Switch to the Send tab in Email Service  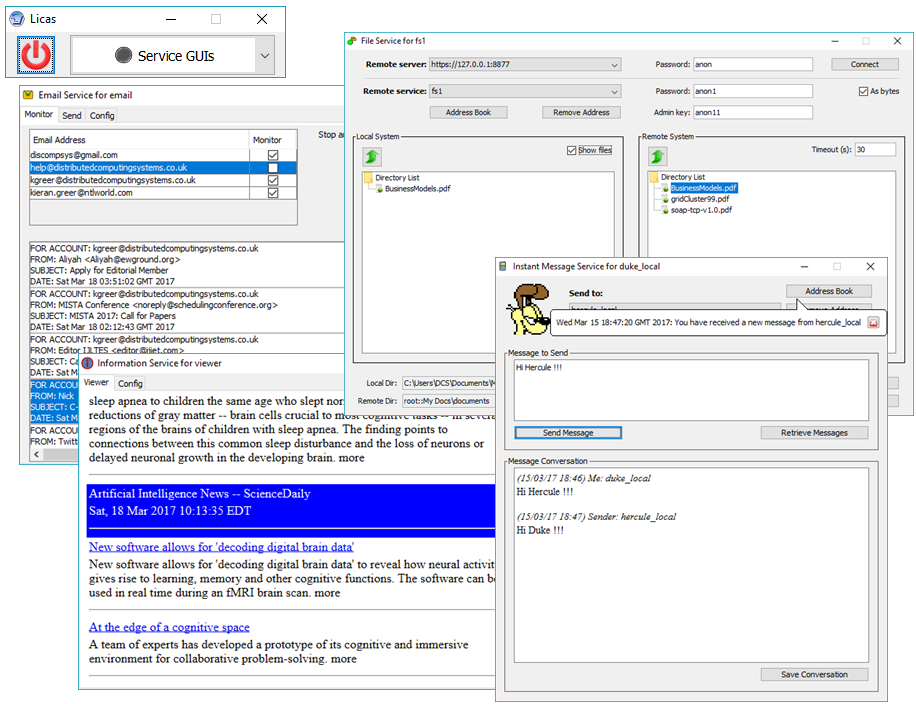pyautogui.click(x=71, y=114)
